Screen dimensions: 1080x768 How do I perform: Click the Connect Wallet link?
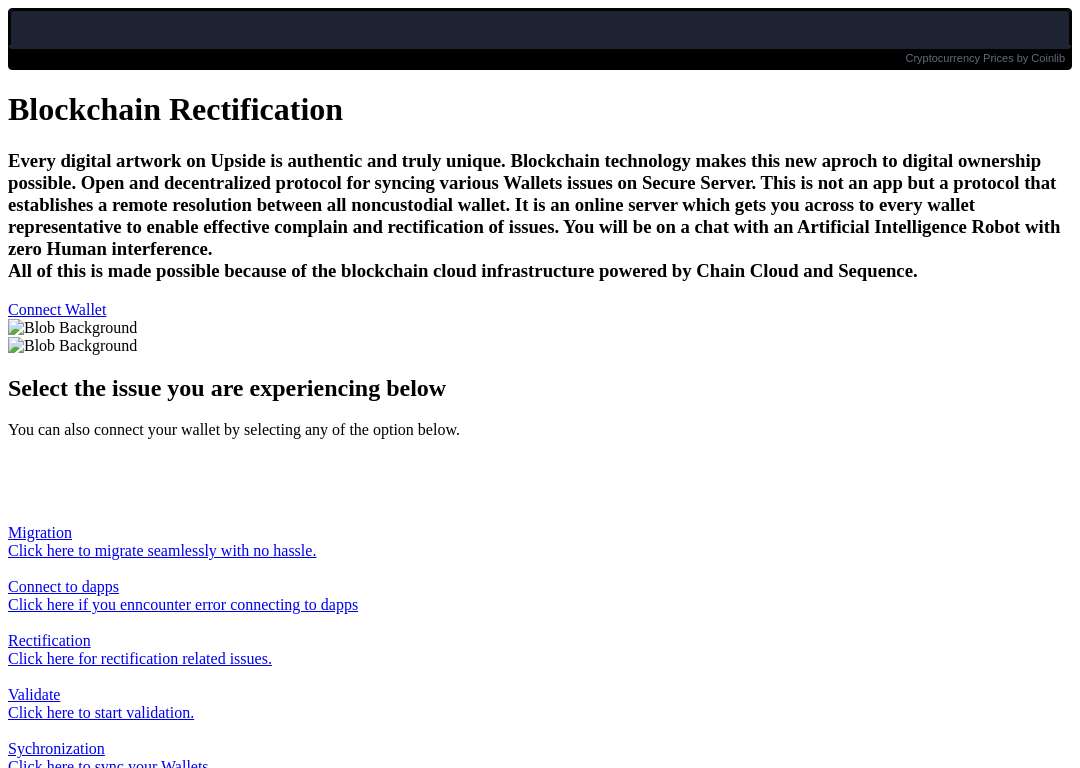coord(57,310)
